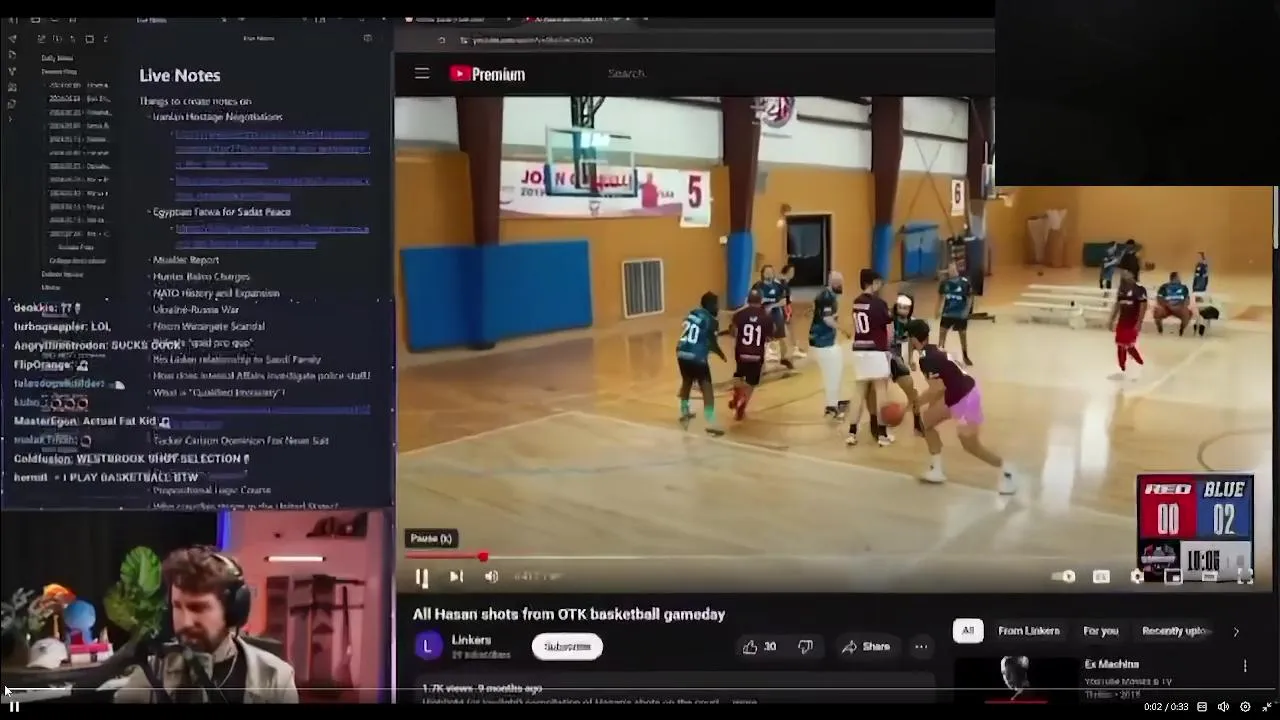Screen dimensions: 1280x720
Task: Show more chips with the right chevron
Action: [1236, 631]
